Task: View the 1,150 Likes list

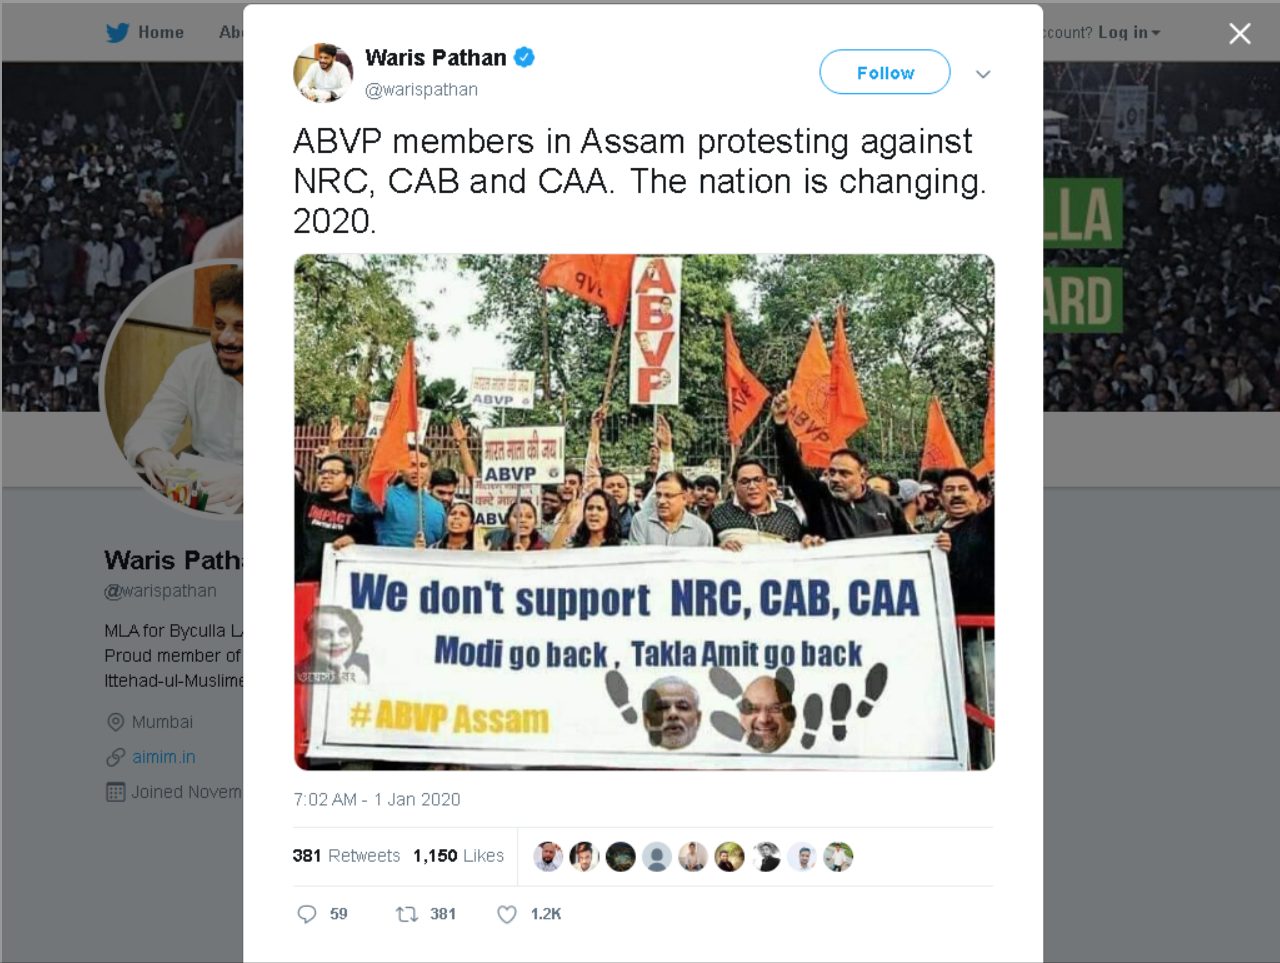Action: point(458,856)
